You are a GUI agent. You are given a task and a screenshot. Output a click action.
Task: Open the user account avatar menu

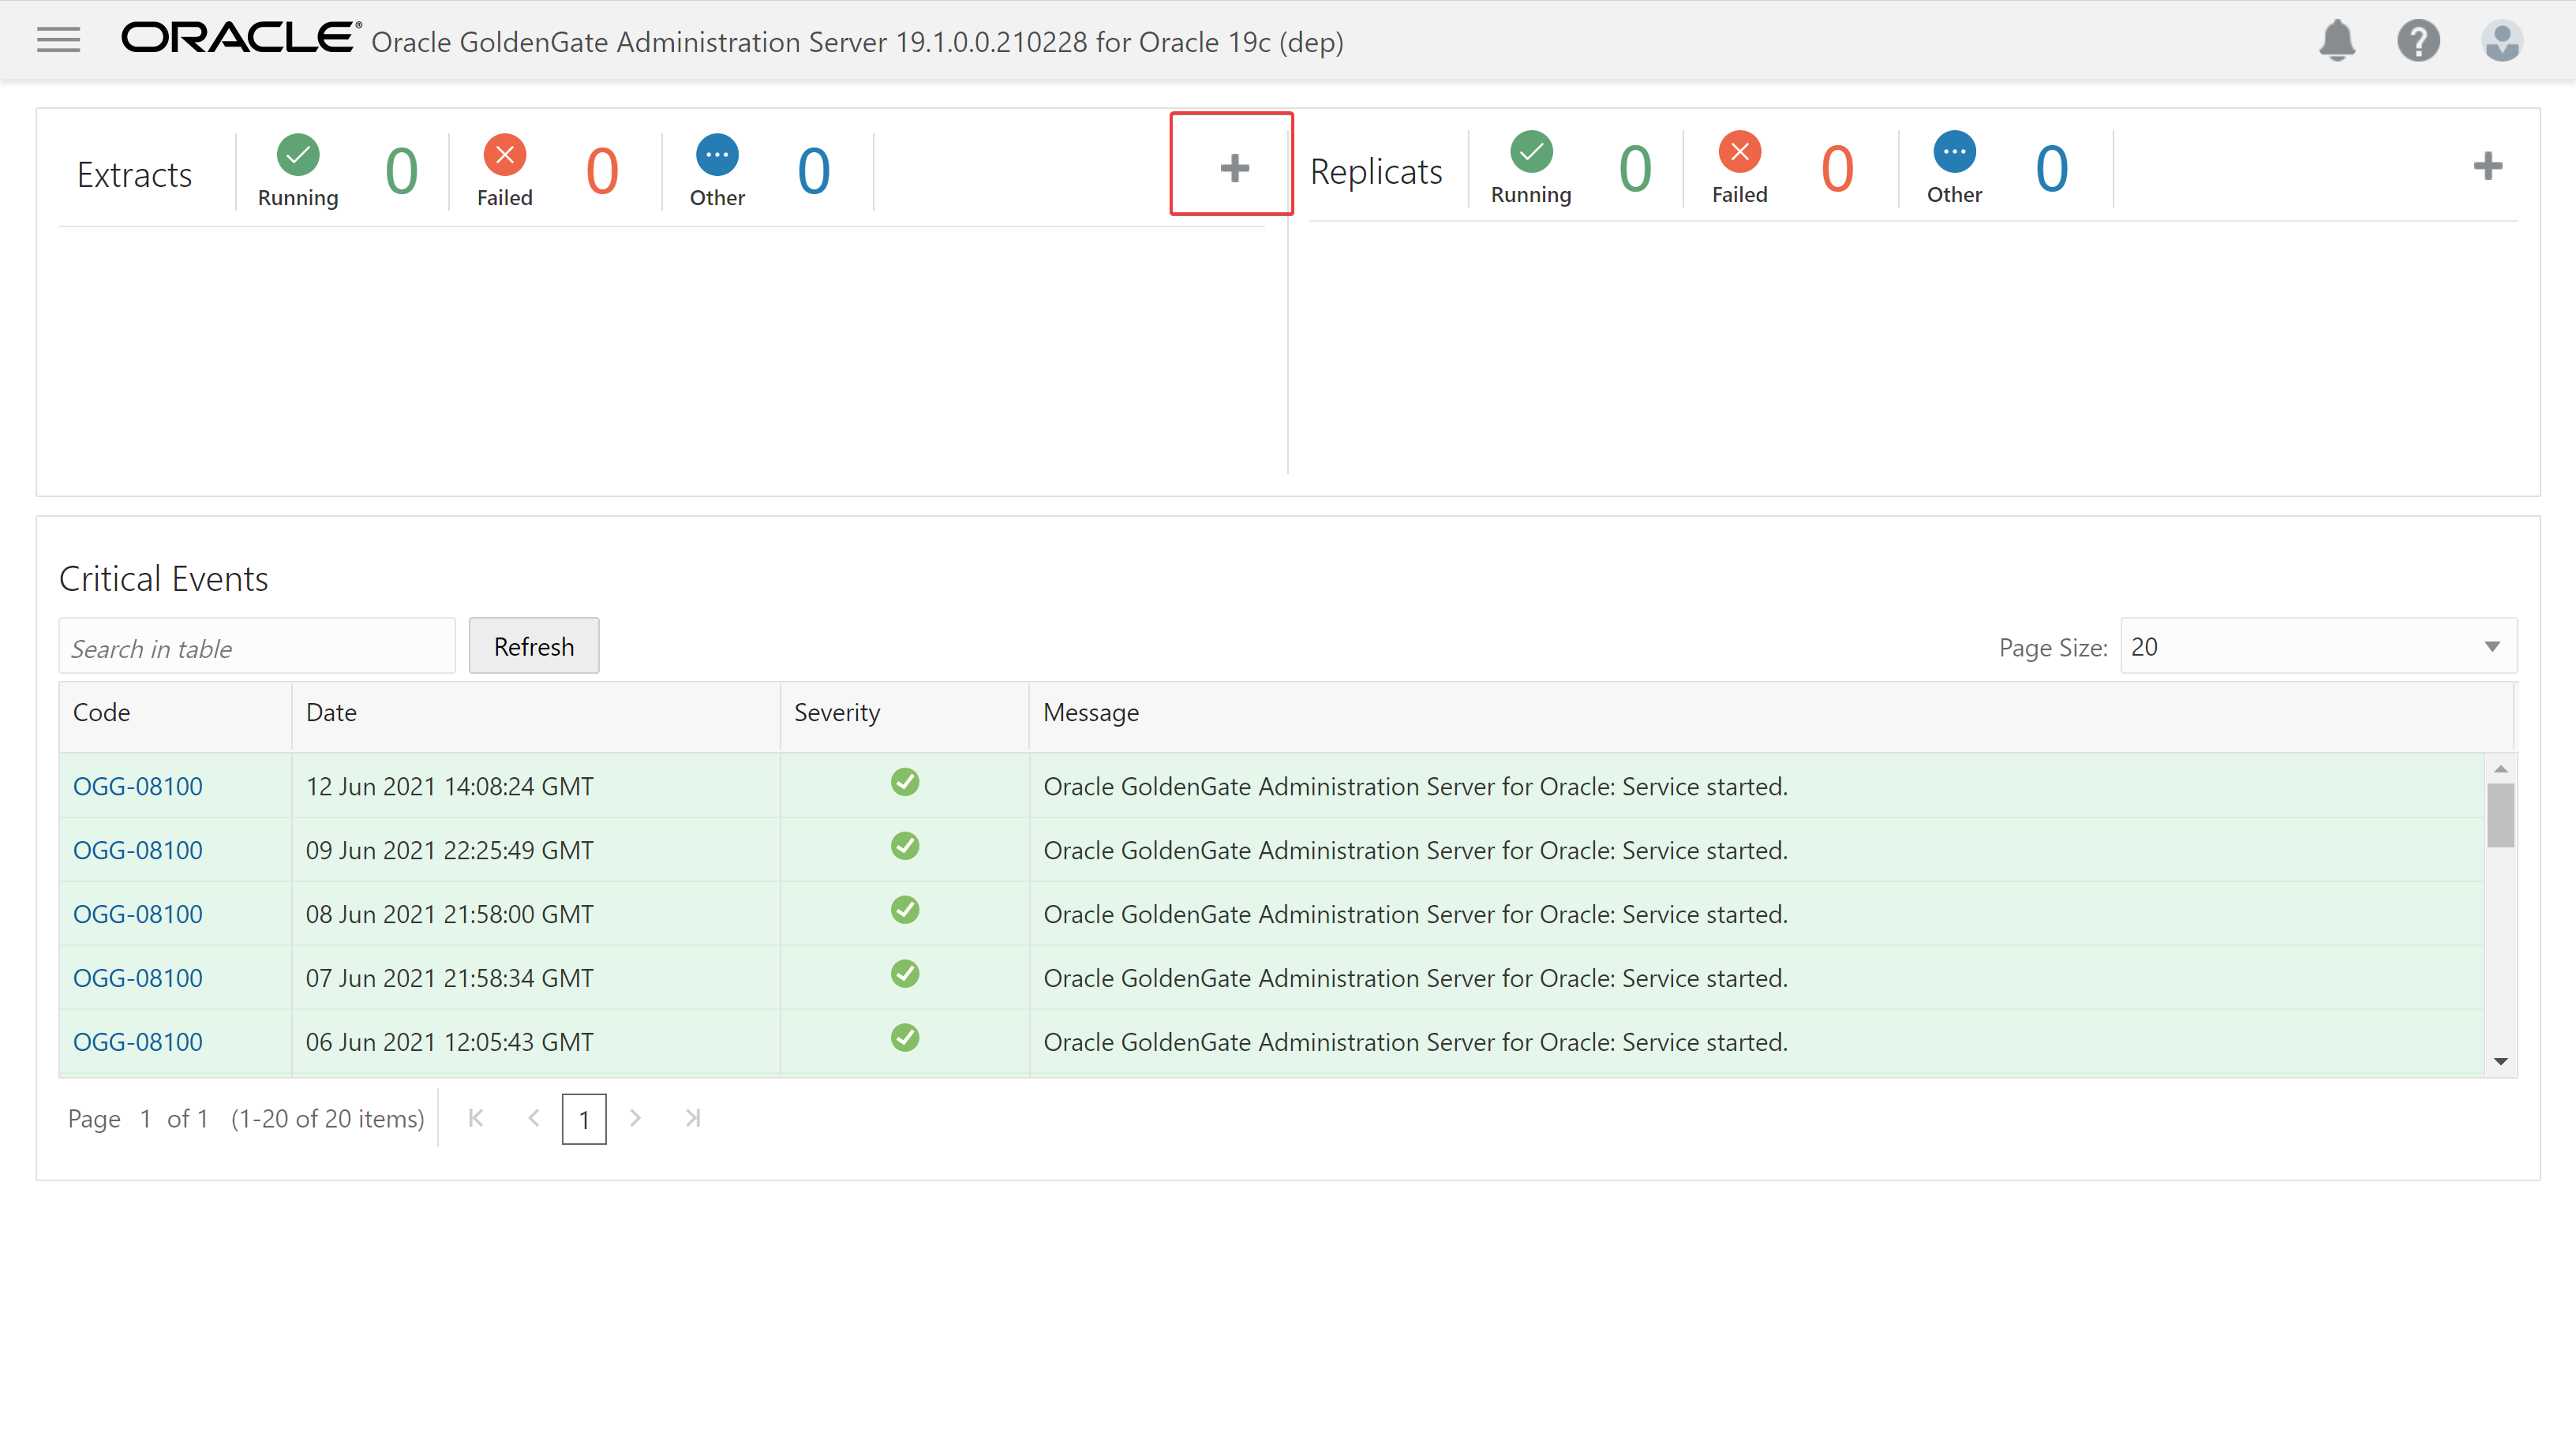click(2501, 41)
